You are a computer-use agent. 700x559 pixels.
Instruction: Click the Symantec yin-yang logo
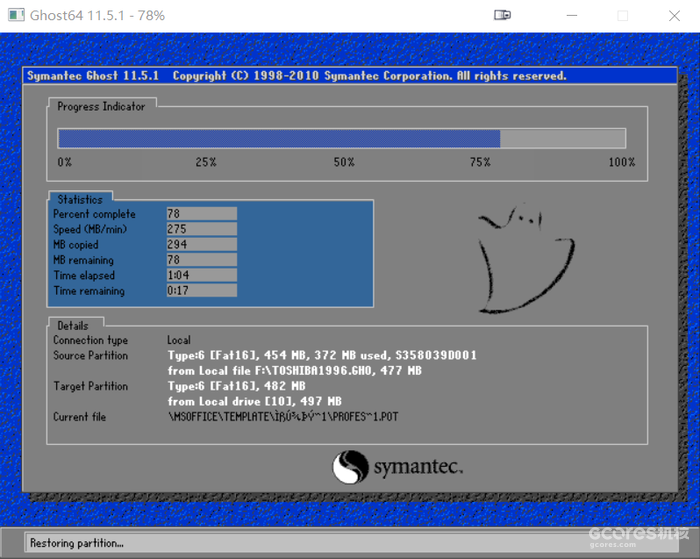pyautogui.click(x=350, y=467)
